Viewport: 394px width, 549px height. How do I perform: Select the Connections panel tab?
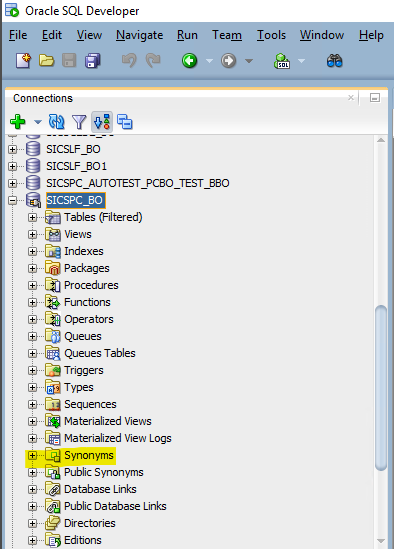[x=43, y=98]
